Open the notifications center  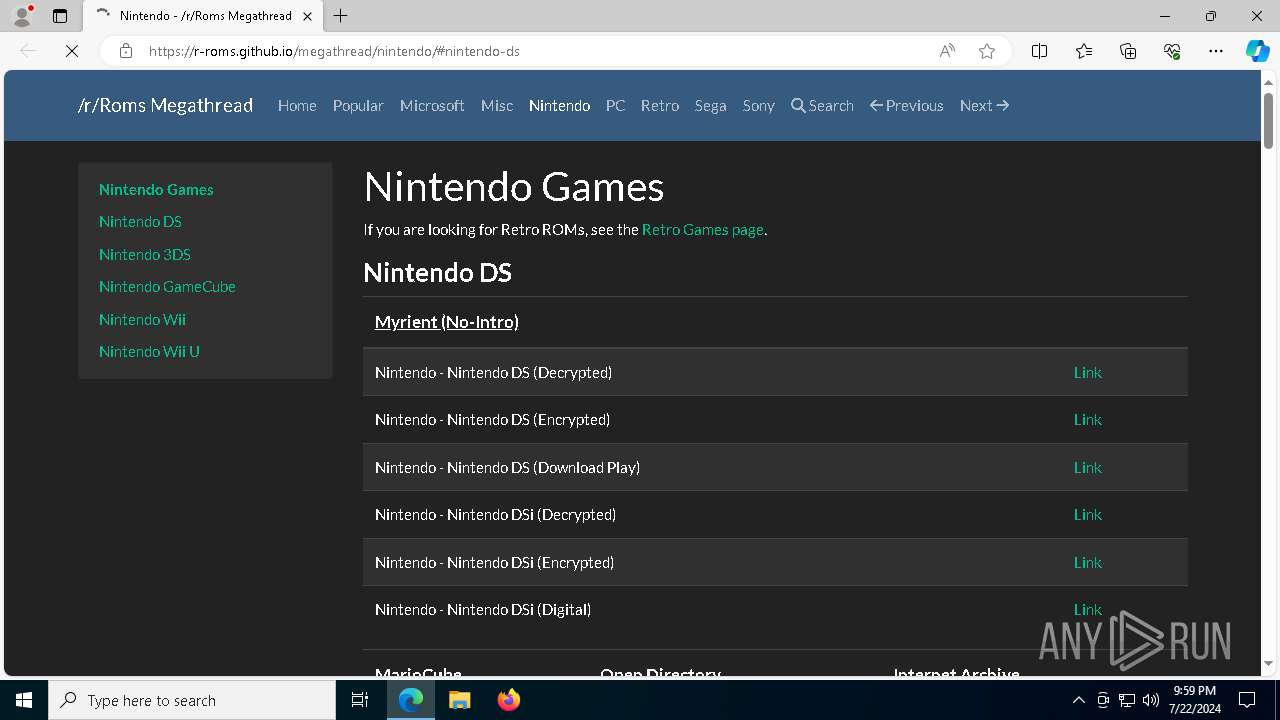click(1248, 700)
